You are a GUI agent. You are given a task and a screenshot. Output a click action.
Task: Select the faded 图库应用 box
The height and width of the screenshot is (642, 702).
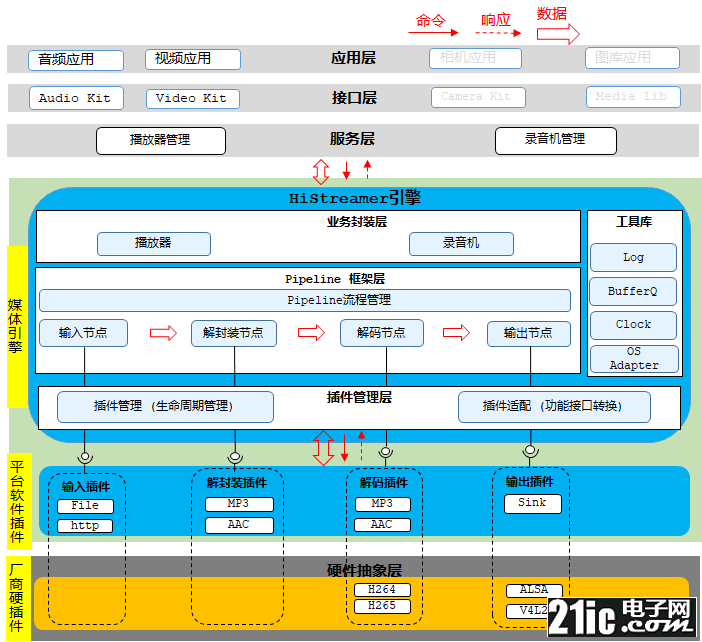coord(632,58)
